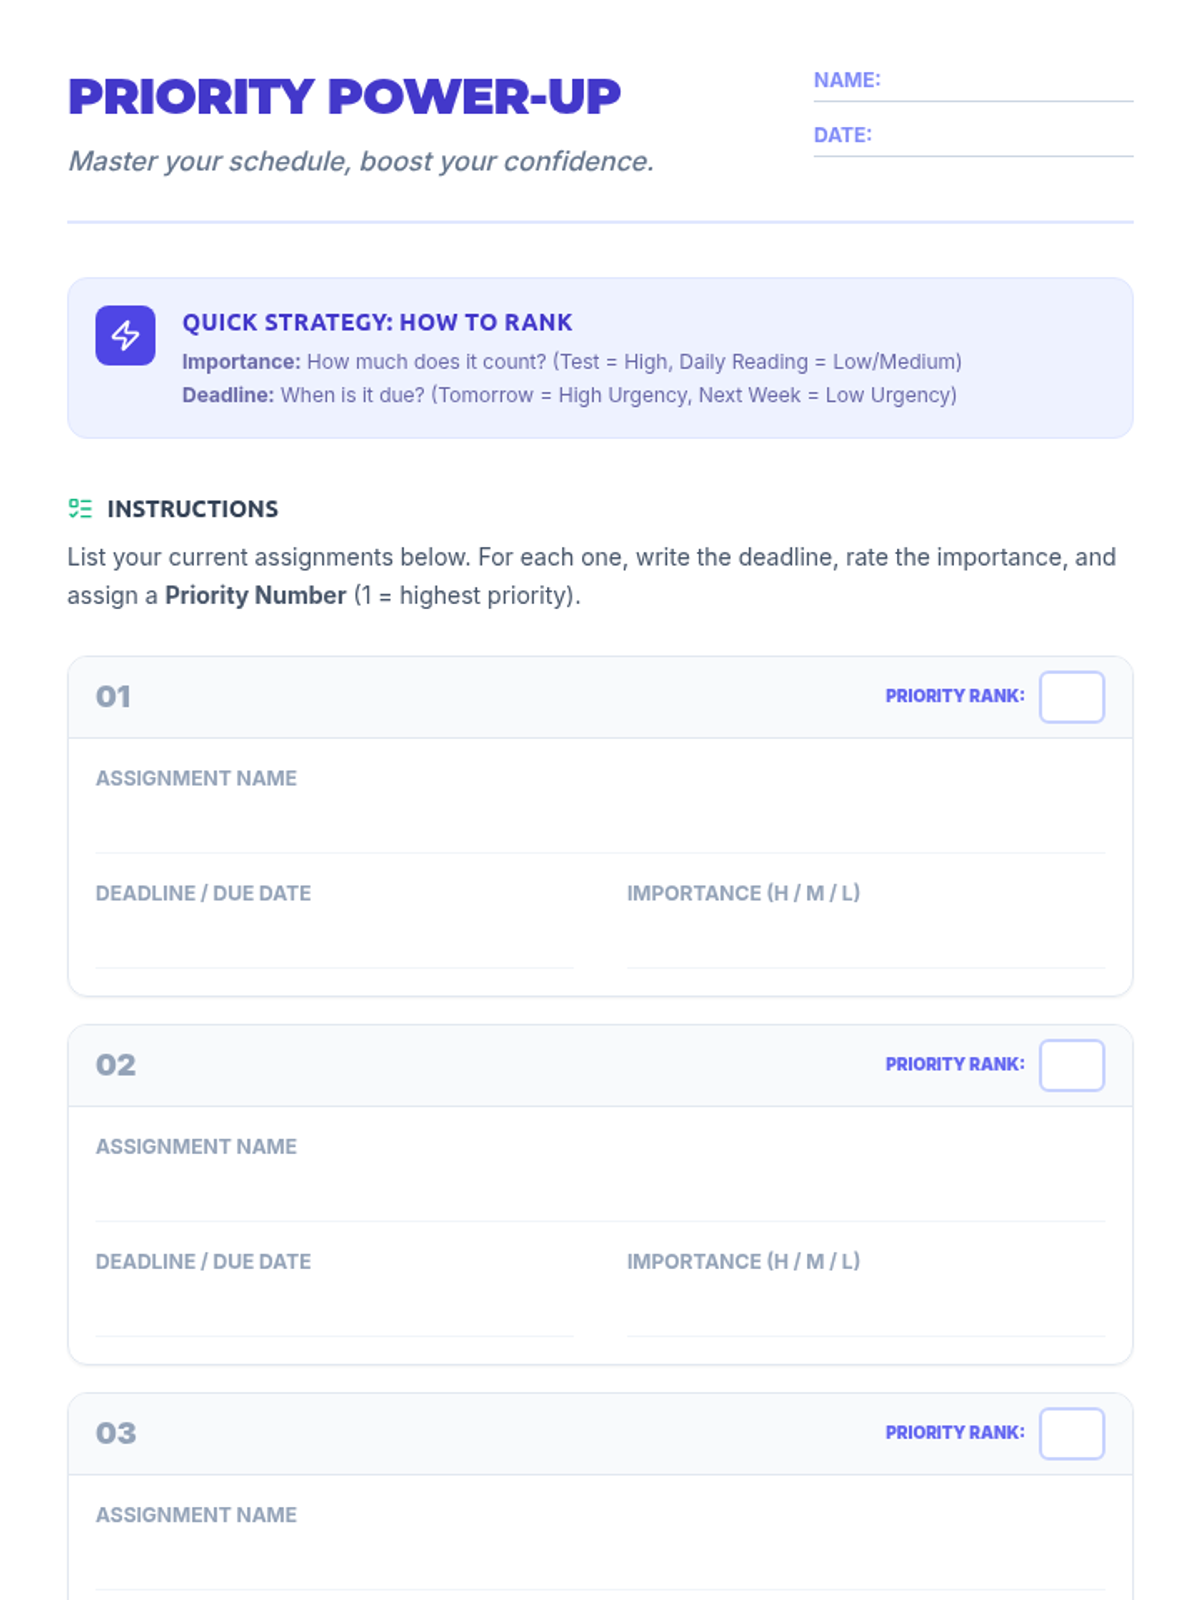
Task: Check the Priority Rank box for assignment 01
Action: click(x=1071, y=697)
